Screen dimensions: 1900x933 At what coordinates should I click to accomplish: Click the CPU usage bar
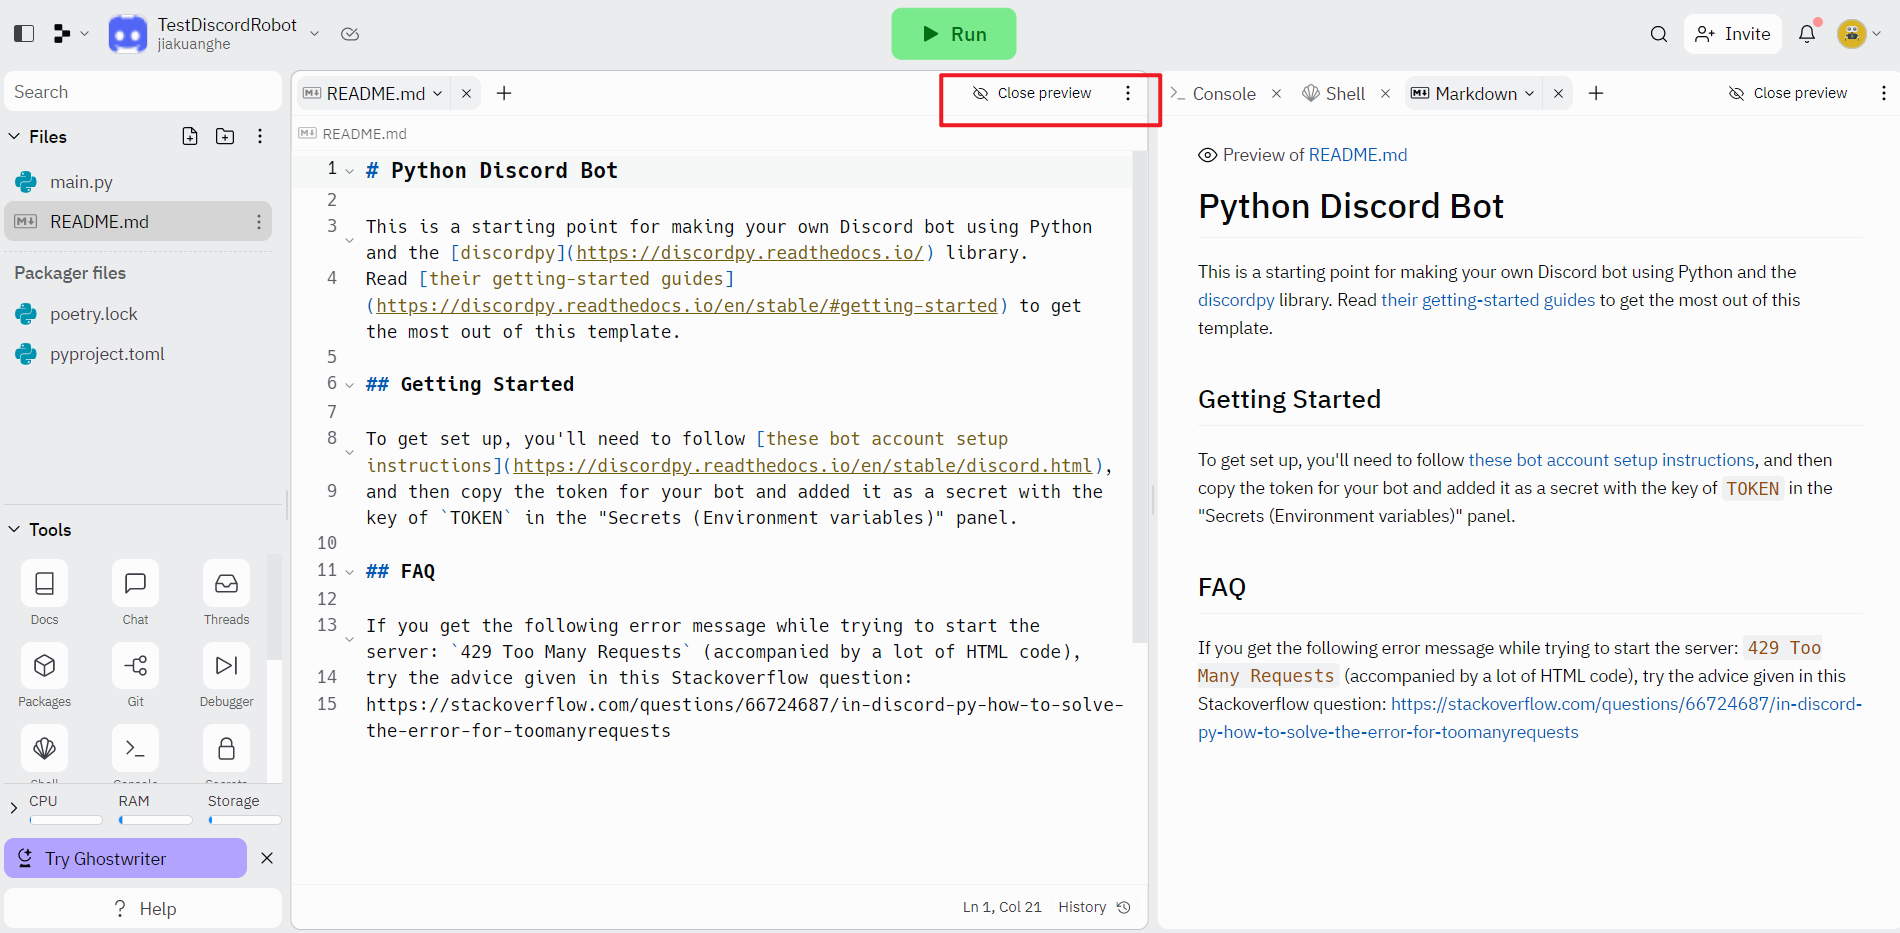coord(66,820)
